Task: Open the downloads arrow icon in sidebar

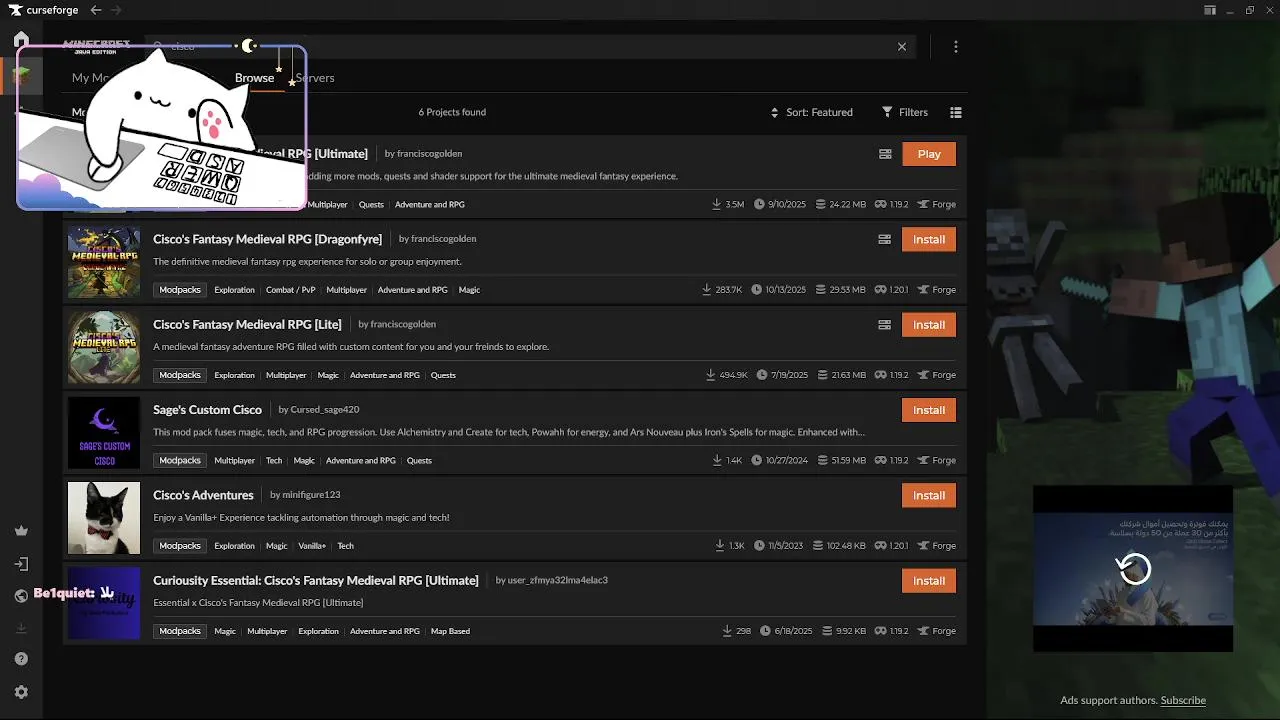Action: click(21, 628)
